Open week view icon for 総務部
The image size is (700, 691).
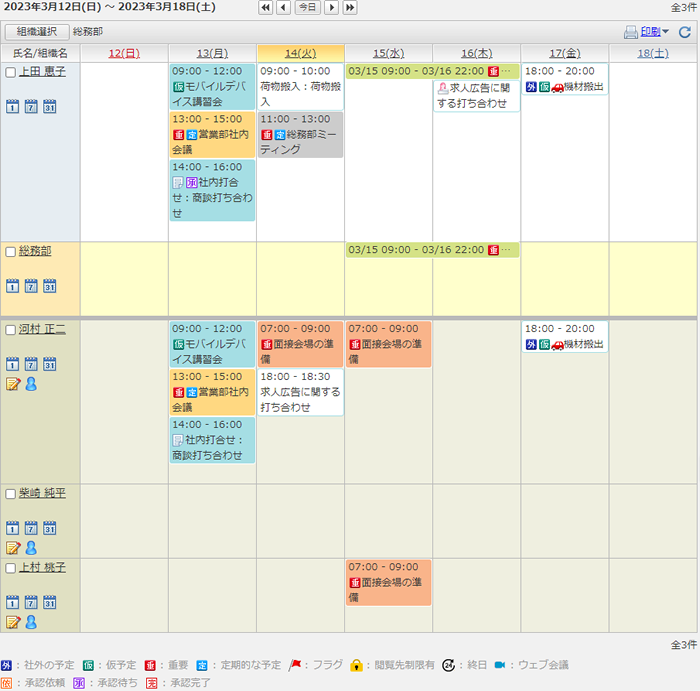click(x=31, y=285)
